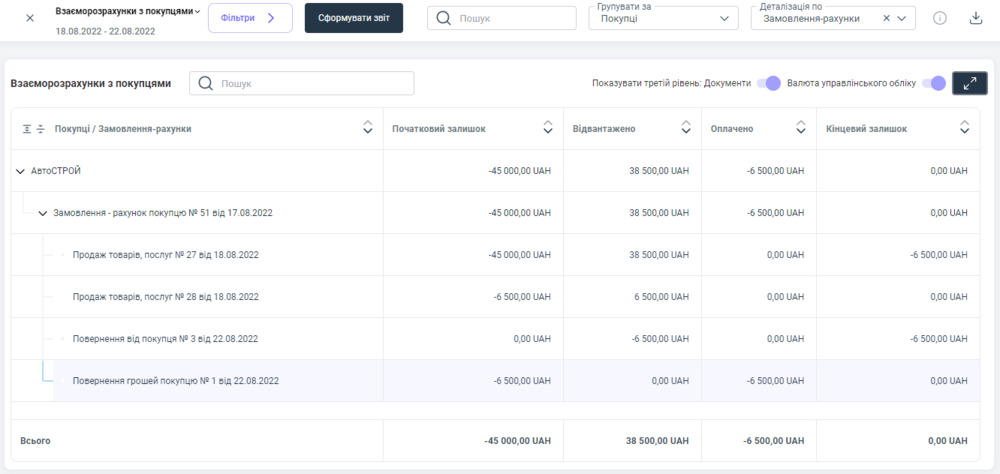
Task: Sort by Початковий залишок column
Action: pyautogui.click(x=547, y=128)
